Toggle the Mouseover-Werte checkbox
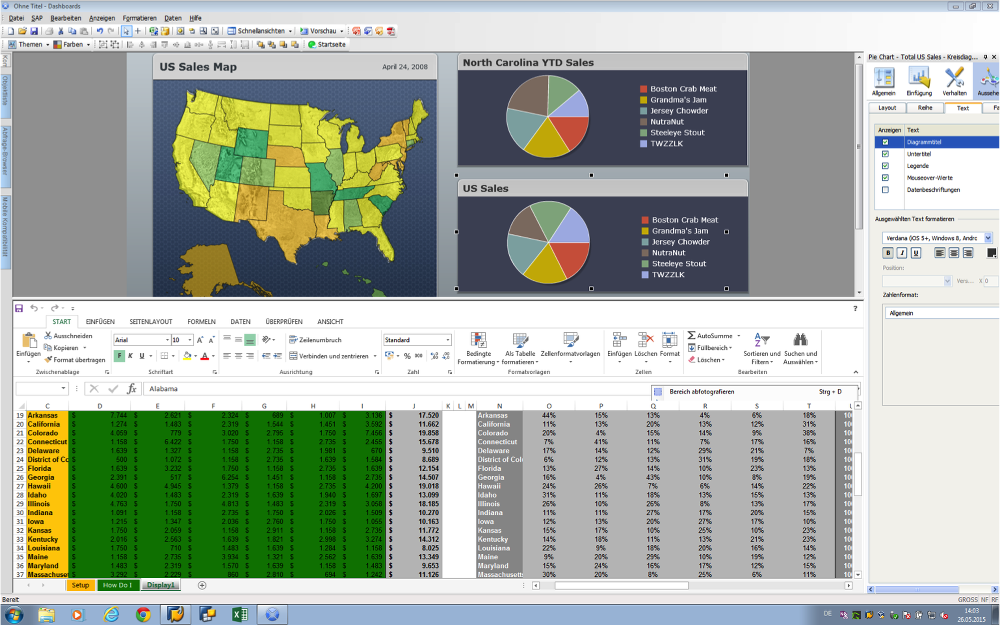Screen dimensions: 1000x625 pyautogui.click(x=885, y=178)
